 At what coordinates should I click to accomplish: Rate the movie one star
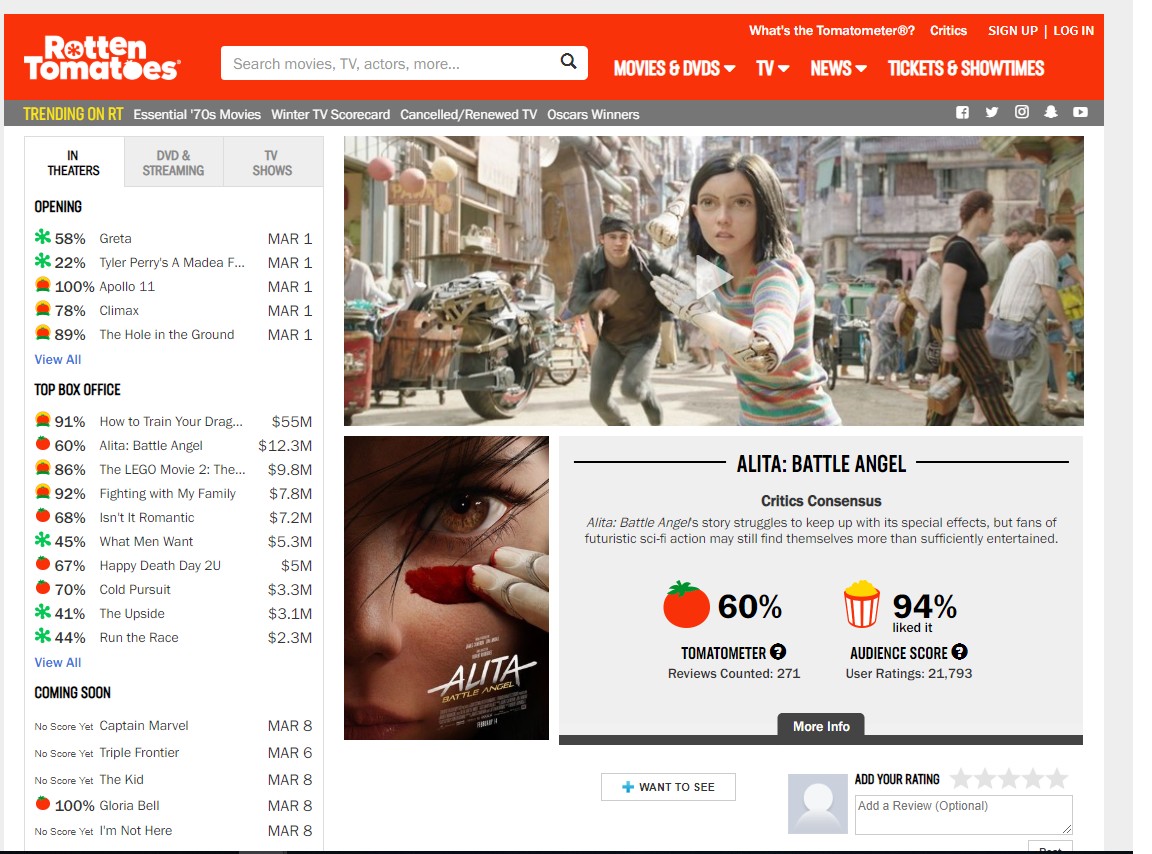pos(961,778)
